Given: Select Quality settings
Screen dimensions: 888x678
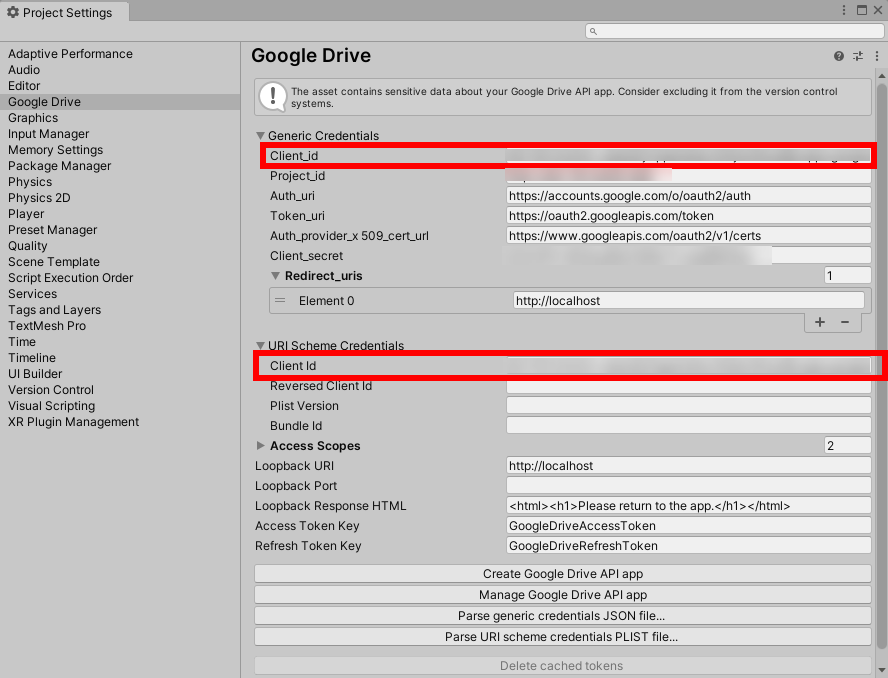Looking at the screenshot, I should point(28,246).
